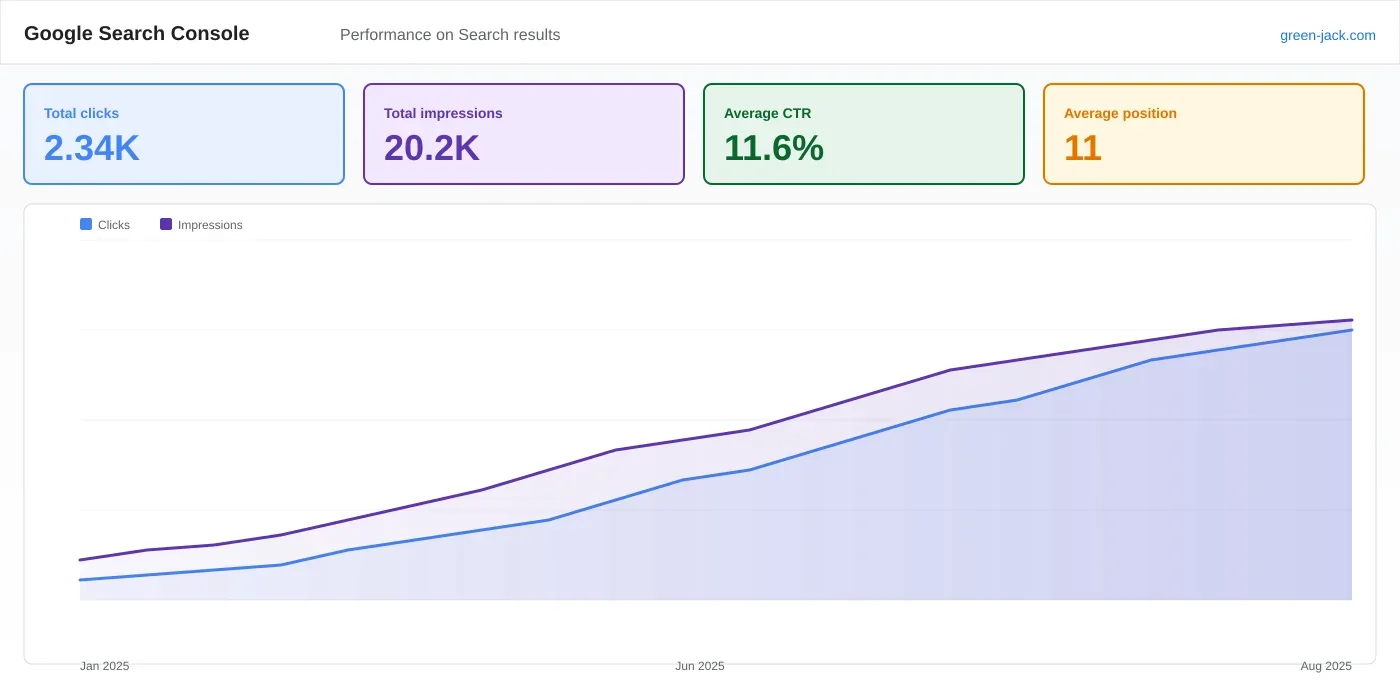Toggle the Total impressions metric card
Image resolution: width=1400 pixels, height=700 pixels.
(x=524, y=134)
